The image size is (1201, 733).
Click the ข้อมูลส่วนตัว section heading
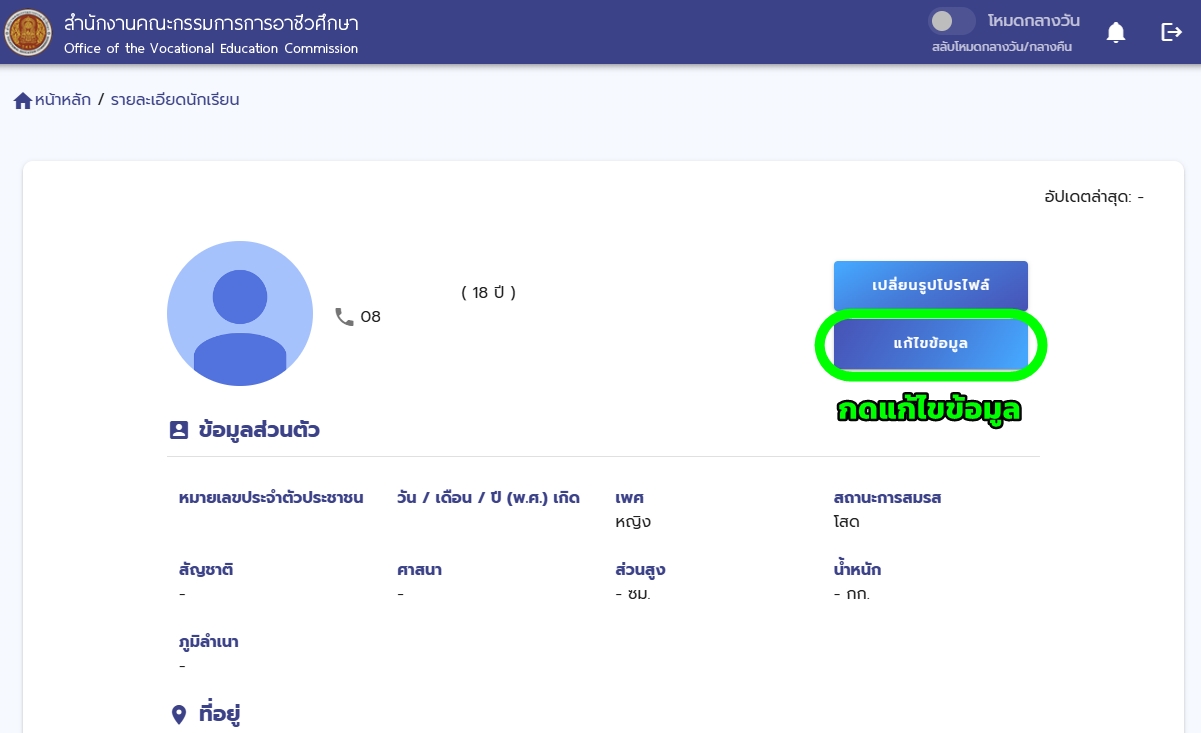click(x=259, y=430)
